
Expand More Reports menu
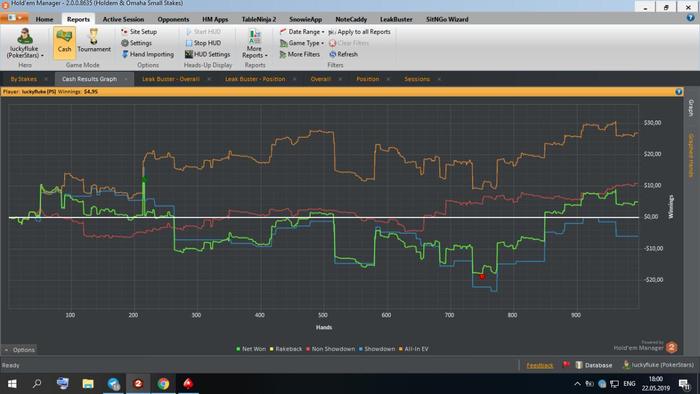tap(255, 43)
